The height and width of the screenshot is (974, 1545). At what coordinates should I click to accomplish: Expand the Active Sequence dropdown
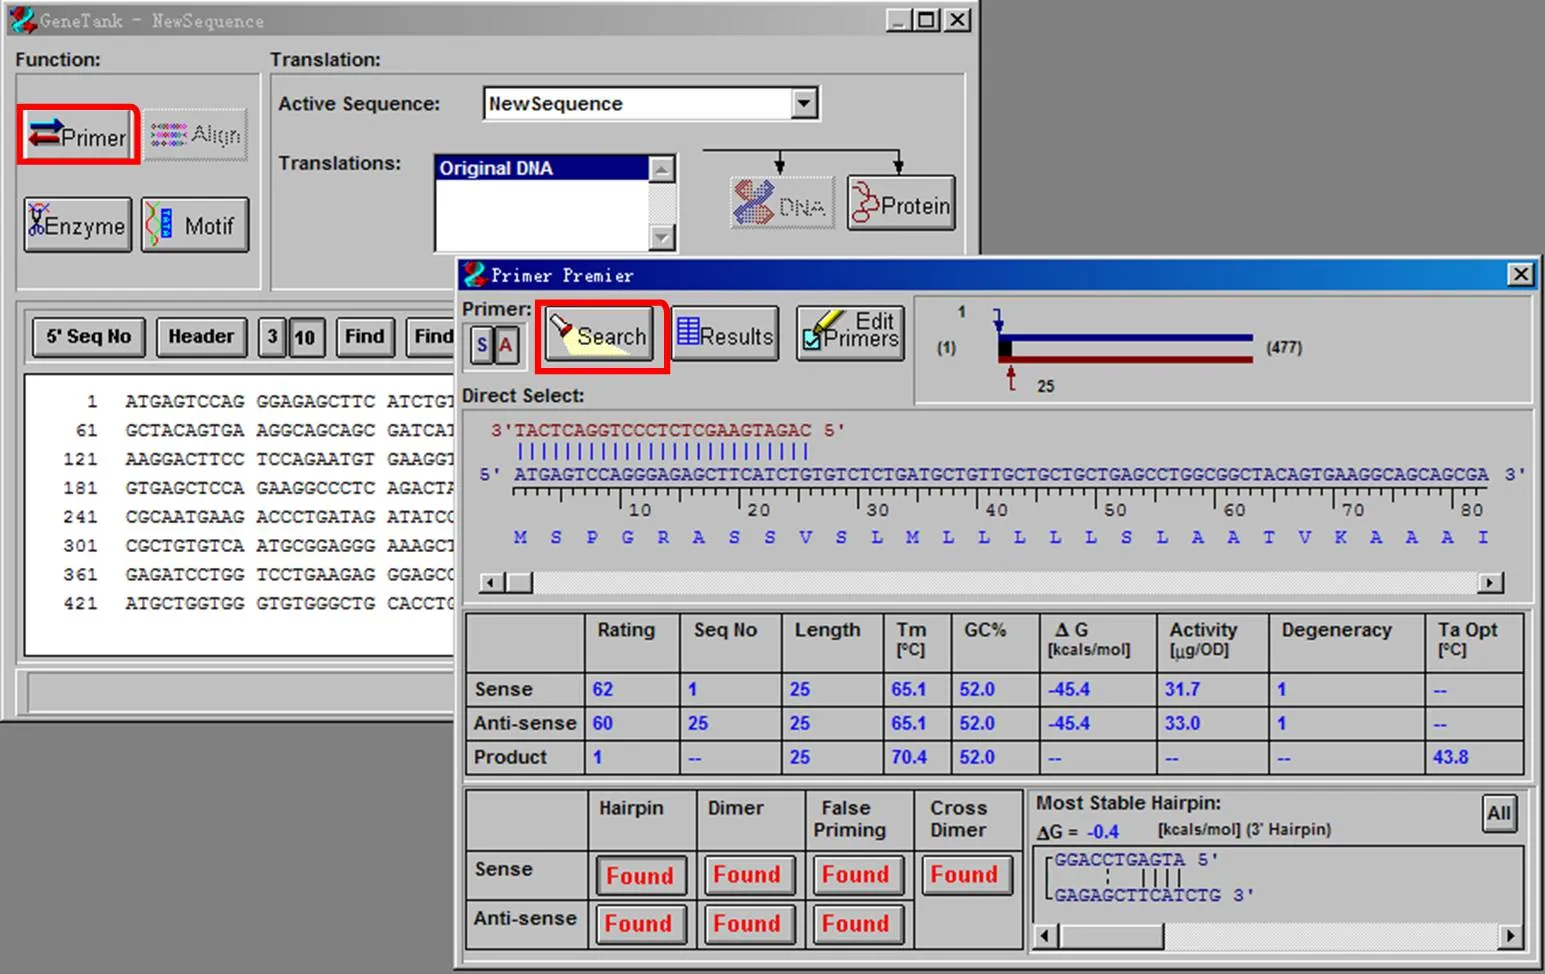[x=804, y=103]
